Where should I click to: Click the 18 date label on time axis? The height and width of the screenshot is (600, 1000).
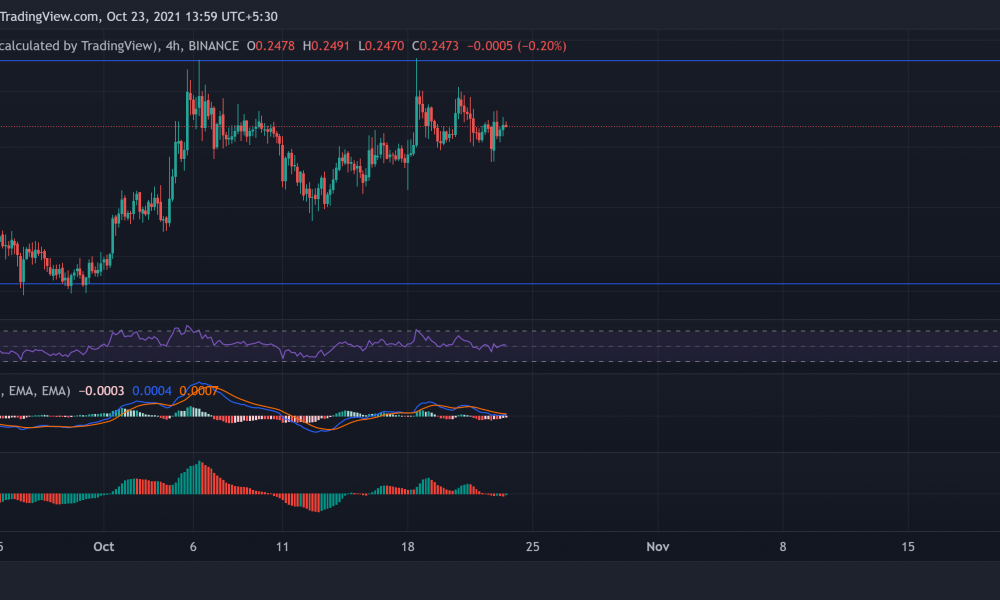408,546
